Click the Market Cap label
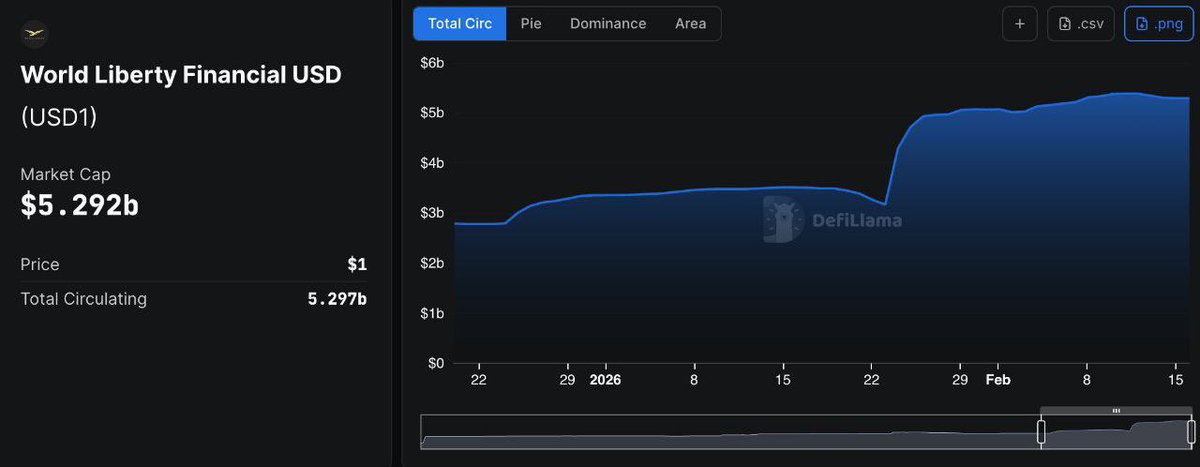The image size is (1200, 467). point(65,174)
